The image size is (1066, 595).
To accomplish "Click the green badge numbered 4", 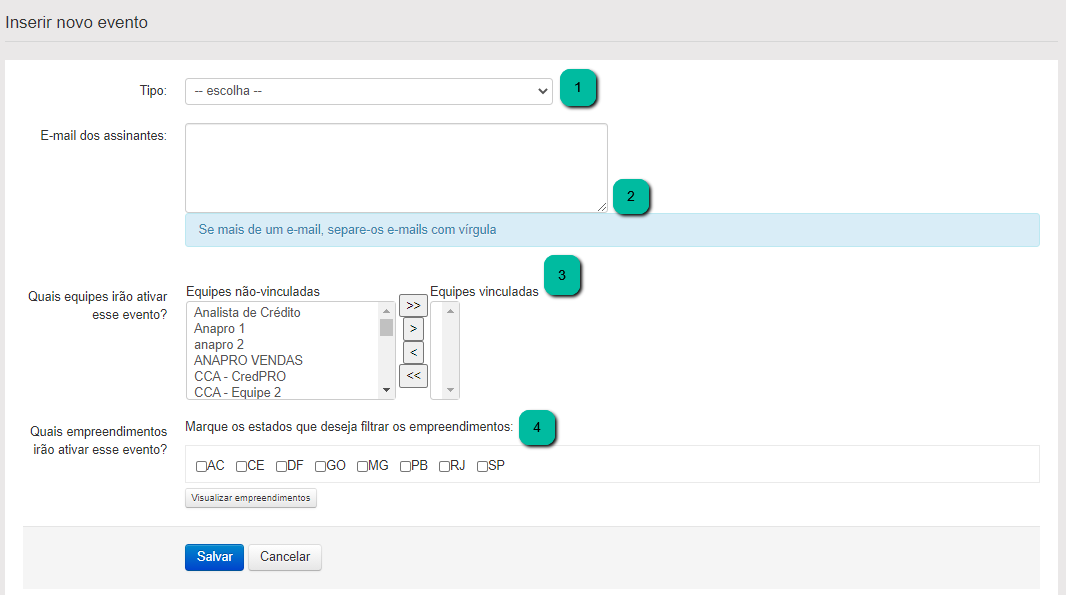I will pyautogui.click(x=537, y=427).
